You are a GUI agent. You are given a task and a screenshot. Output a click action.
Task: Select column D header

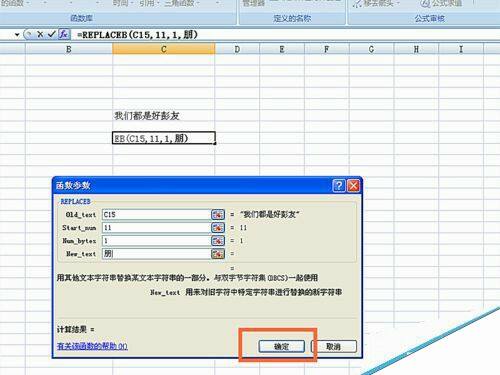237,49
